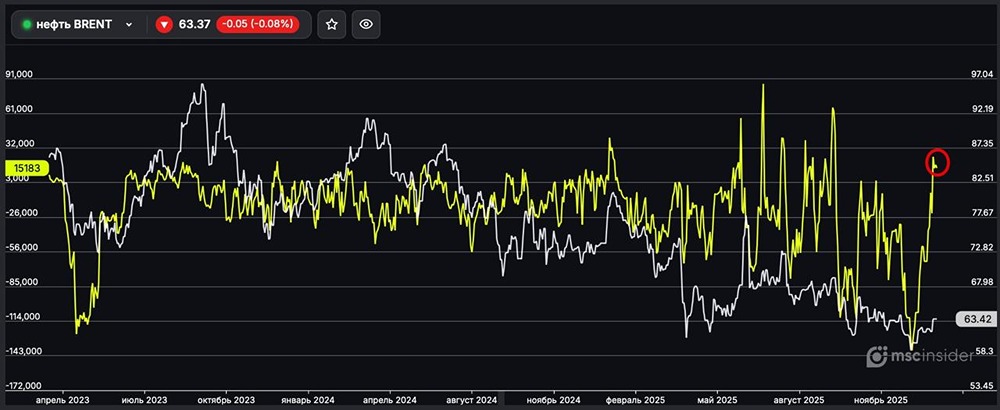
Task: Click the 97.04 right-axis price label
Action: (982, 74)
